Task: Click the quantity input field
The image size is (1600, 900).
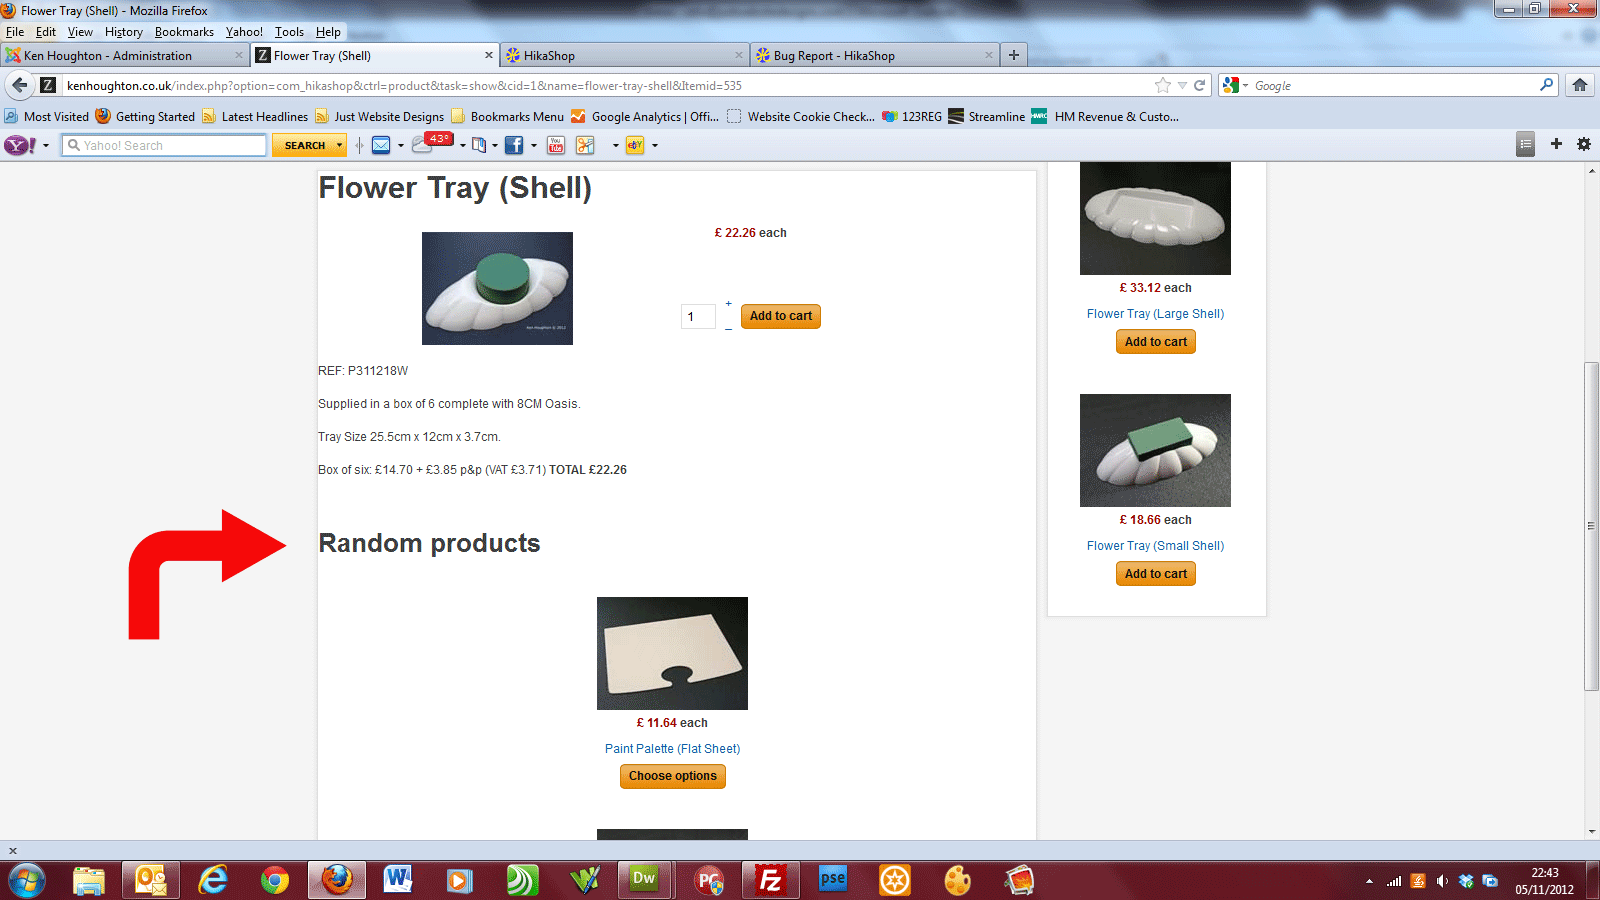Action: [698, 317]
